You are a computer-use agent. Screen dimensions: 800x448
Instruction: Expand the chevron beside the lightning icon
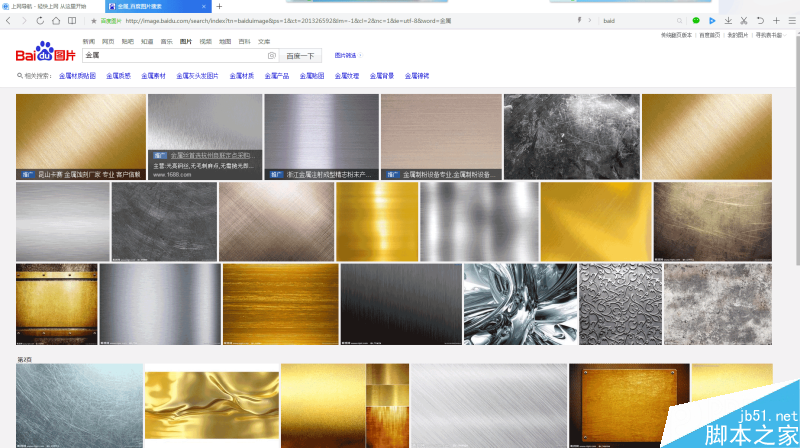click(x=590, y=20)
